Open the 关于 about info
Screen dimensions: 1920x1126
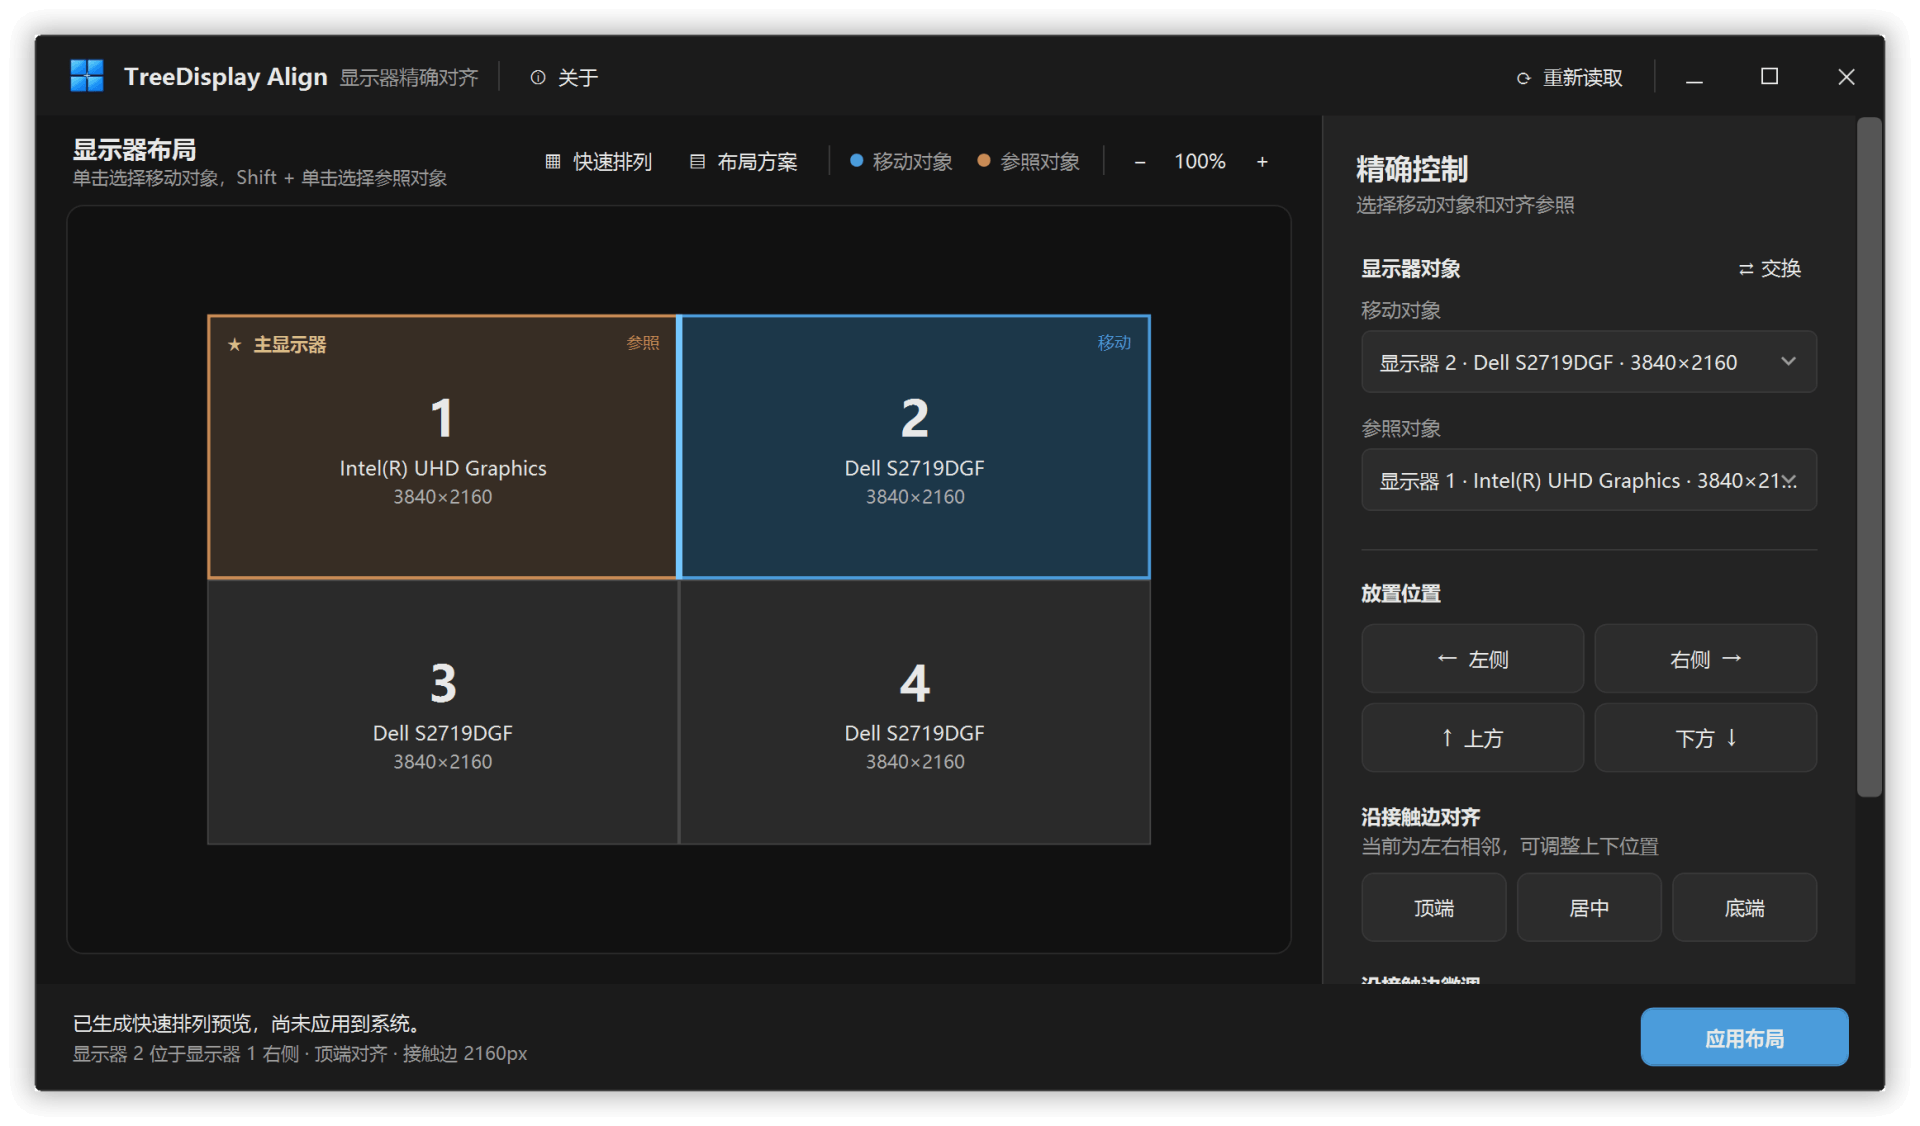pos(564,77)
